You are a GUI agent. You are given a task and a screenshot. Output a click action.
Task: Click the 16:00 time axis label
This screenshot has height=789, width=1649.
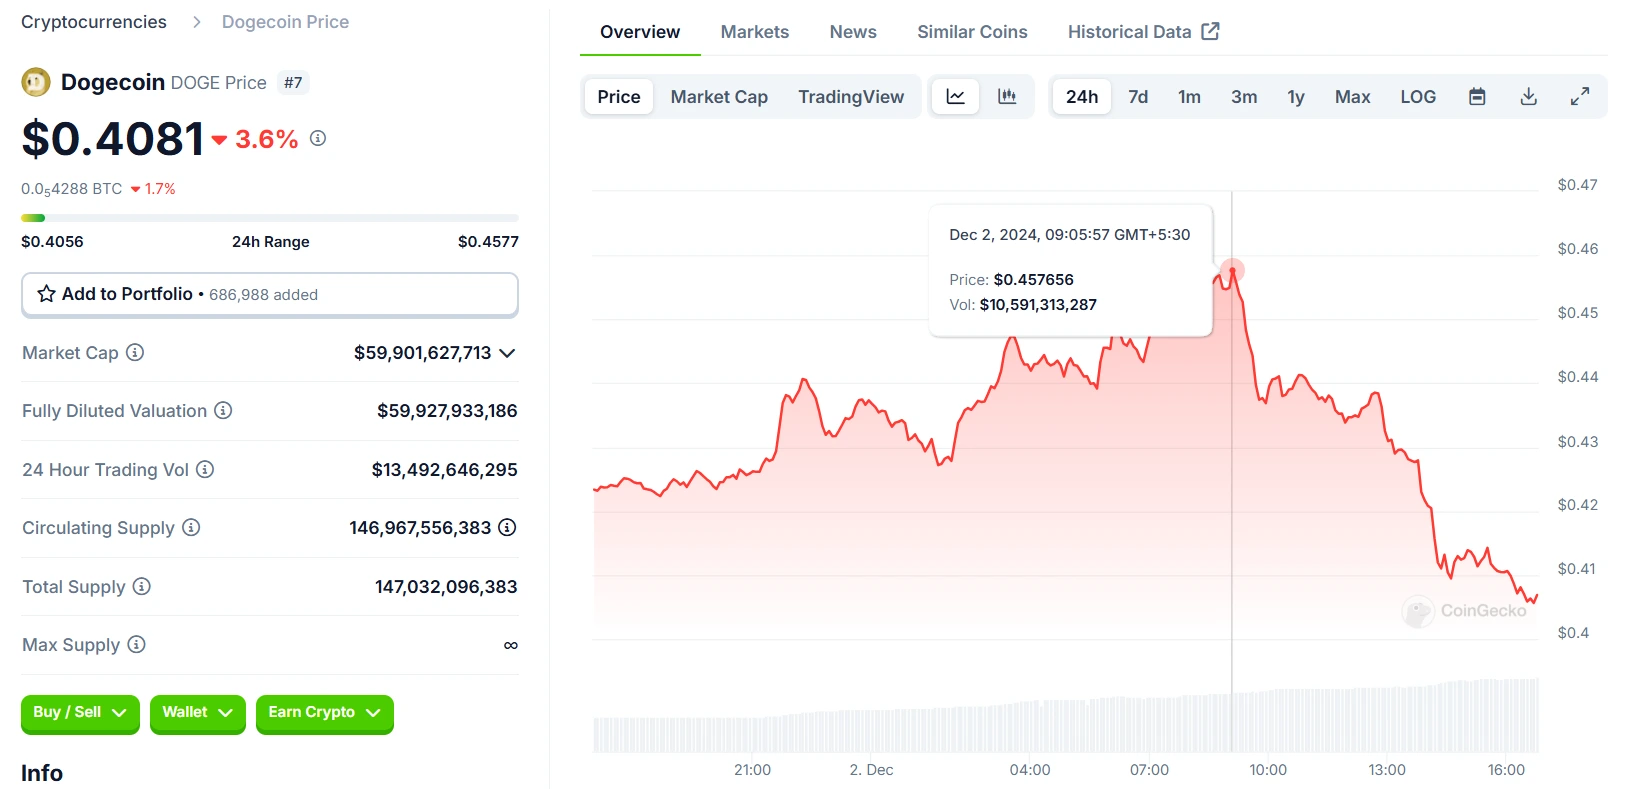(1506, 770)
